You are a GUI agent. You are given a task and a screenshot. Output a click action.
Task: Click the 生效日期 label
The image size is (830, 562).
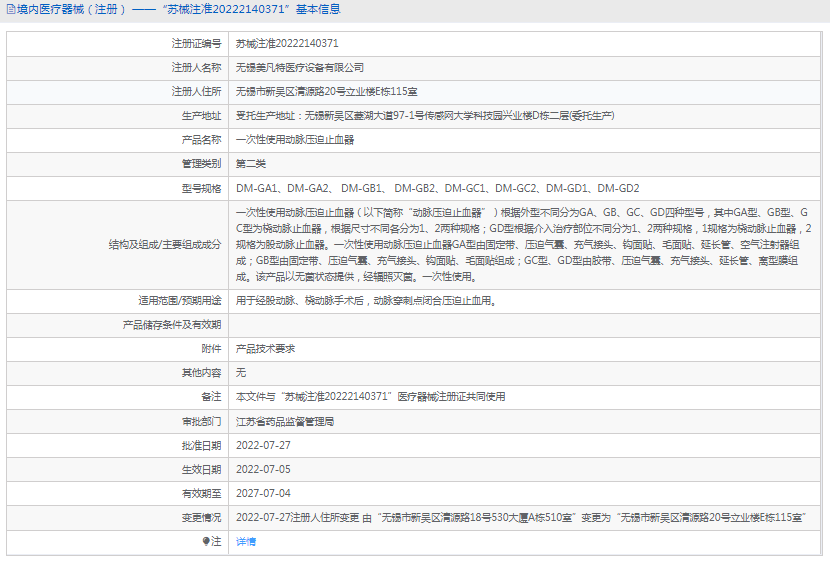(201, 469)
